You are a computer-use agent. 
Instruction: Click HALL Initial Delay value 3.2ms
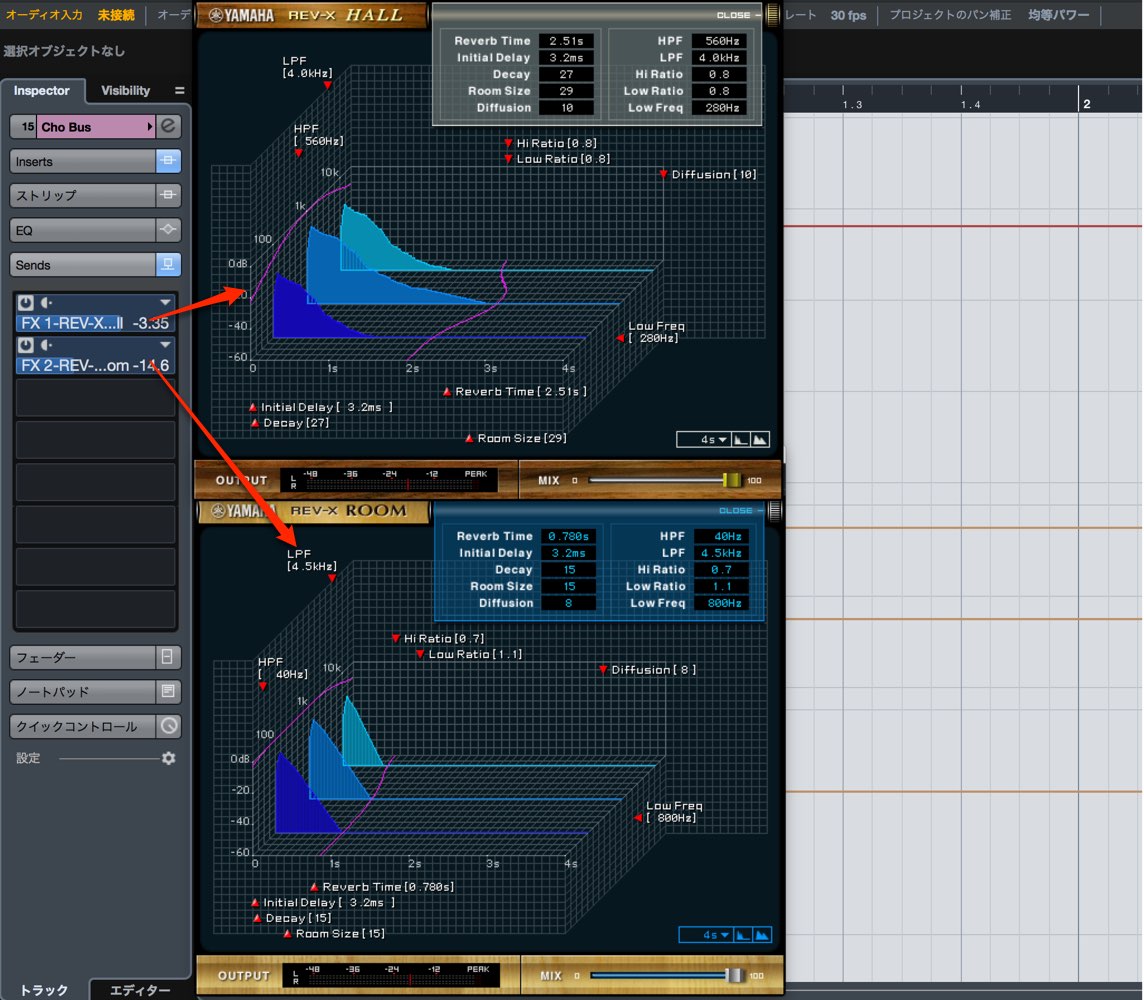point(566,58)
